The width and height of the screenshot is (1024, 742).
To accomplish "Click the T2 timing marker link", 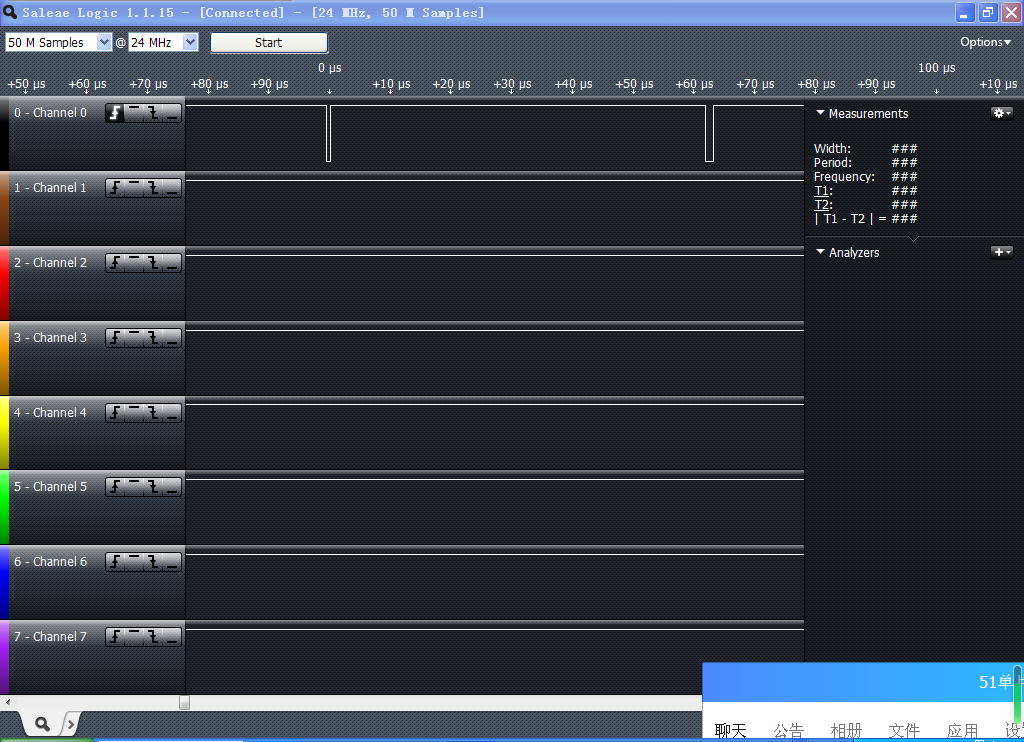I will coord(822,204).
